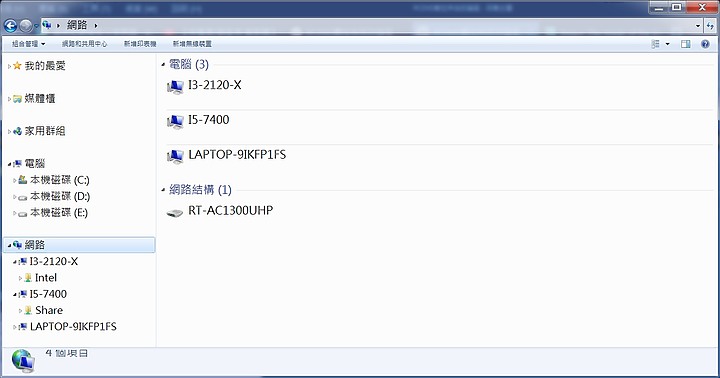Image resolution: width=720 pixels, height=378 pixels.
Task: Change view with the view icon
Action: click(656, 44)
